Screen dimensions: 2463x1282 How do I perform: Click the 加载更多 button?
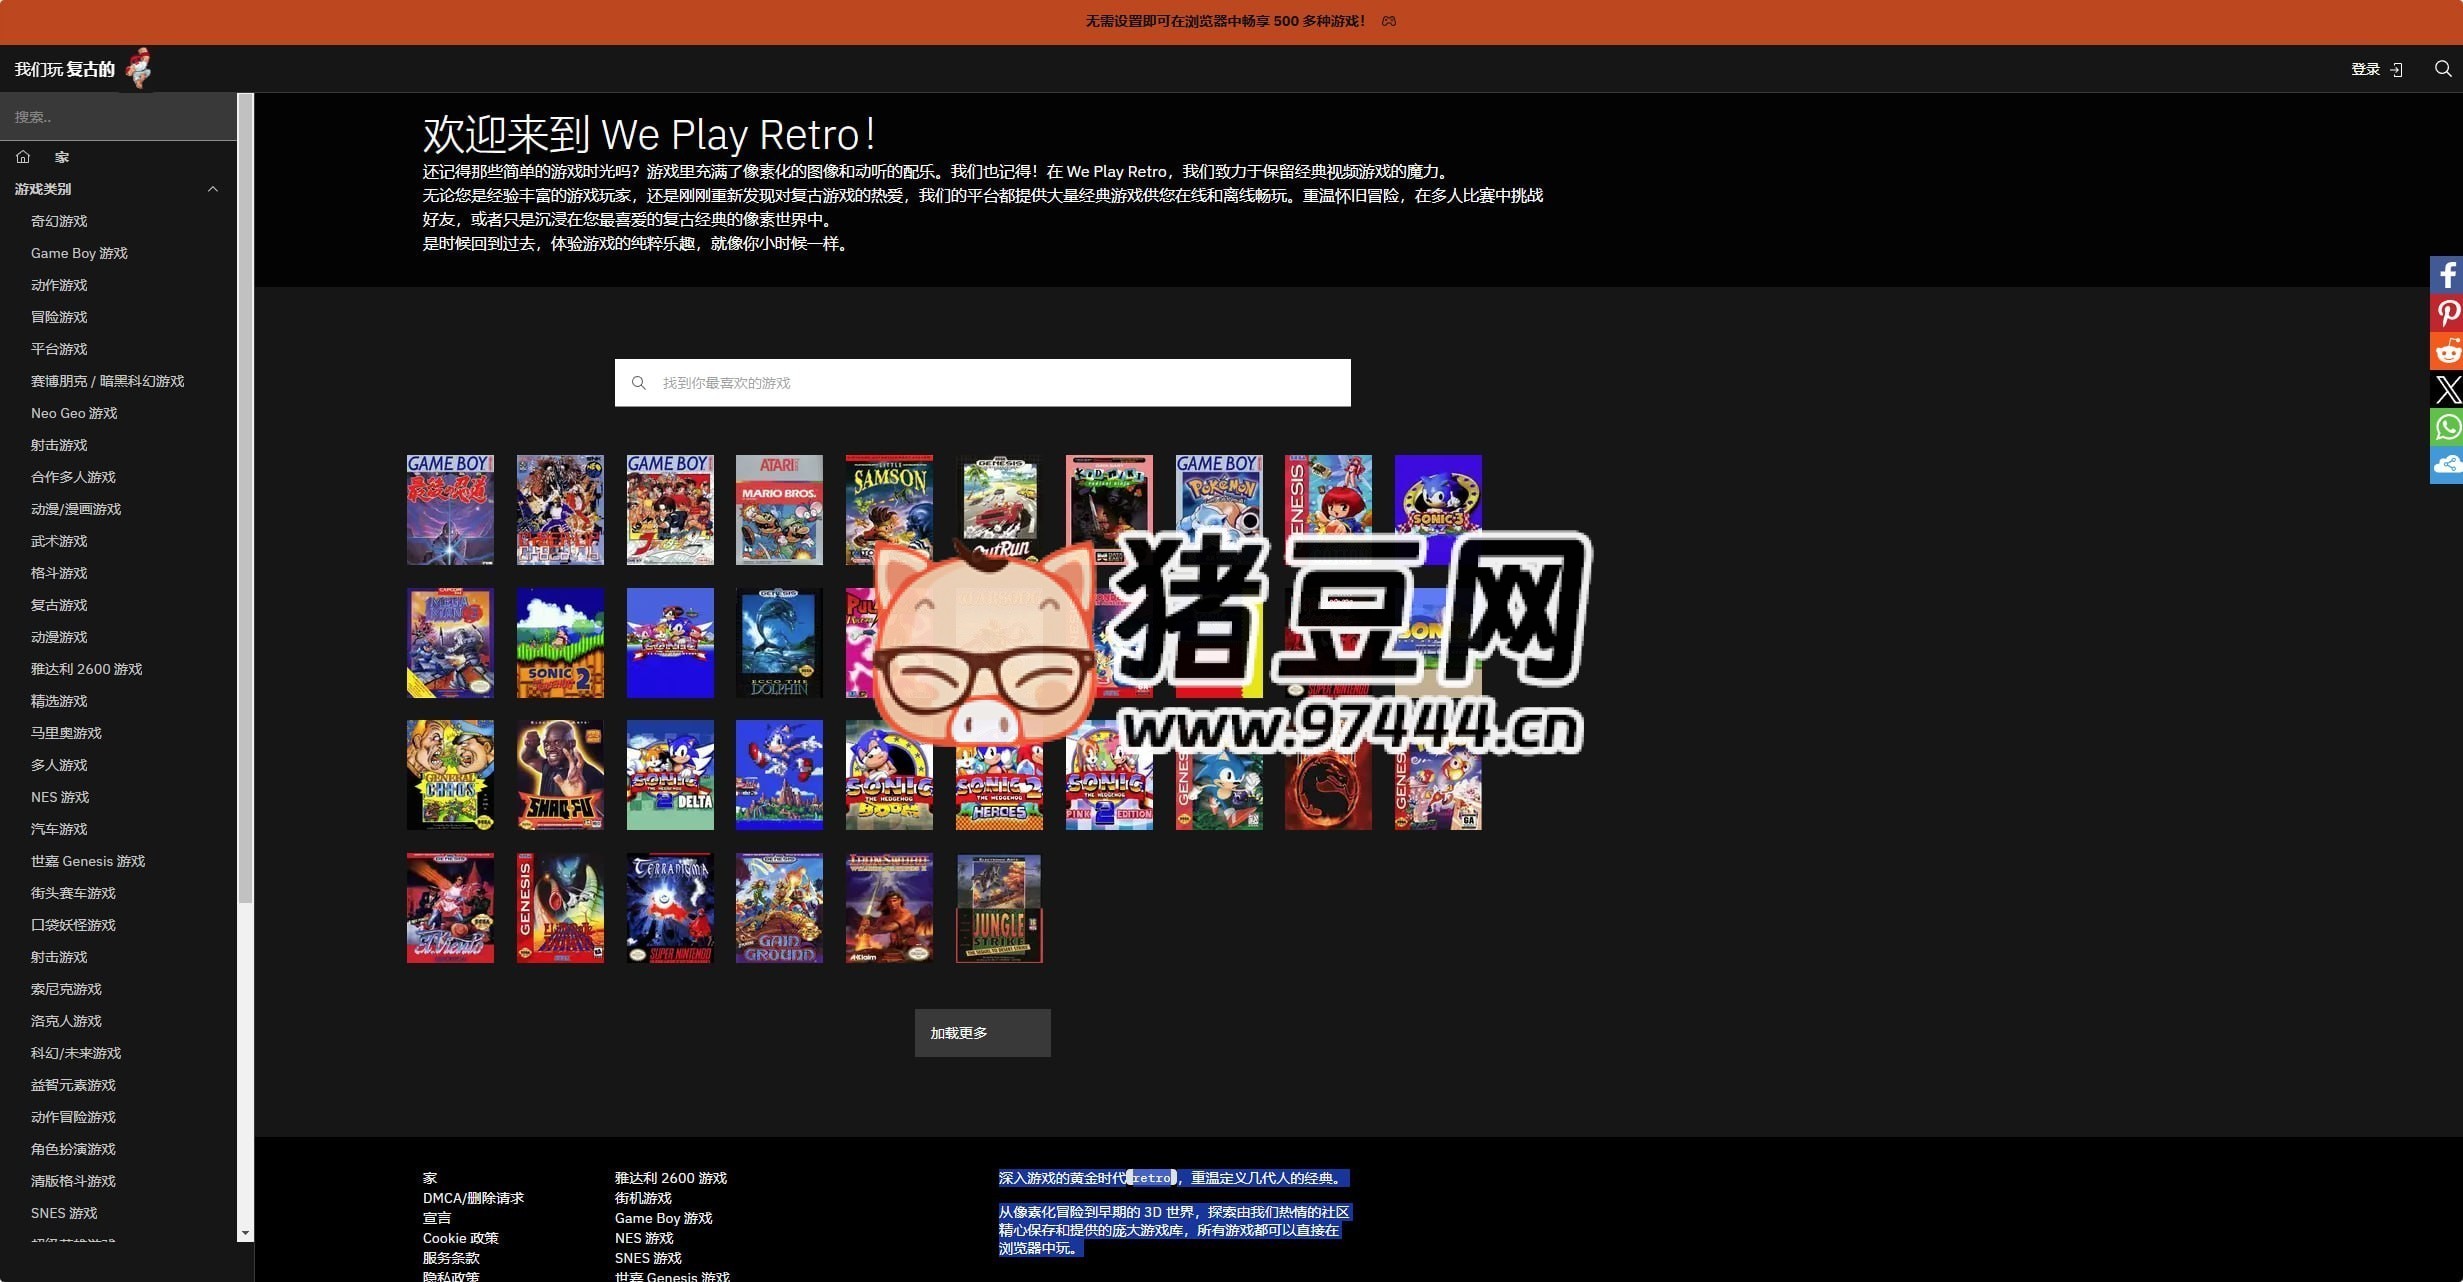(981, 1032)
